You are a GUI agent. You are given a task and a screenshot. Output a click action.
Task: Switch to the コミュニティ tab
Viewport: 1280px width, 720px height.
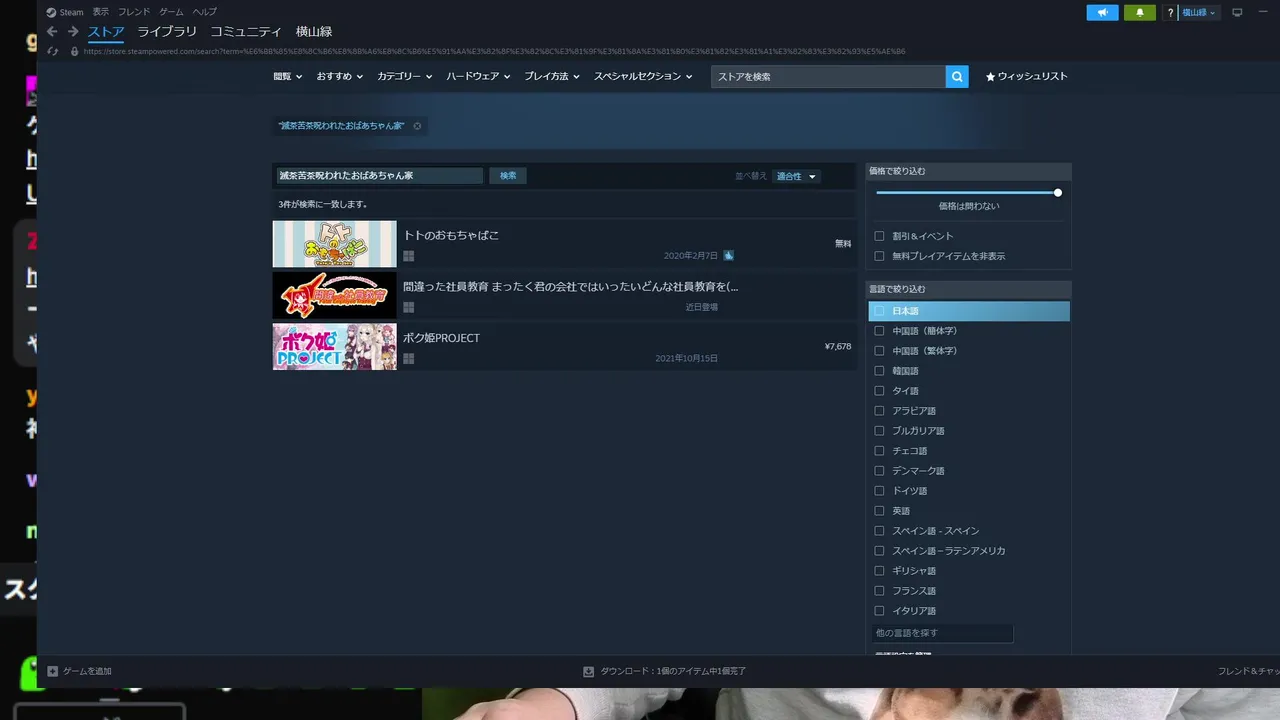point(246,32)
